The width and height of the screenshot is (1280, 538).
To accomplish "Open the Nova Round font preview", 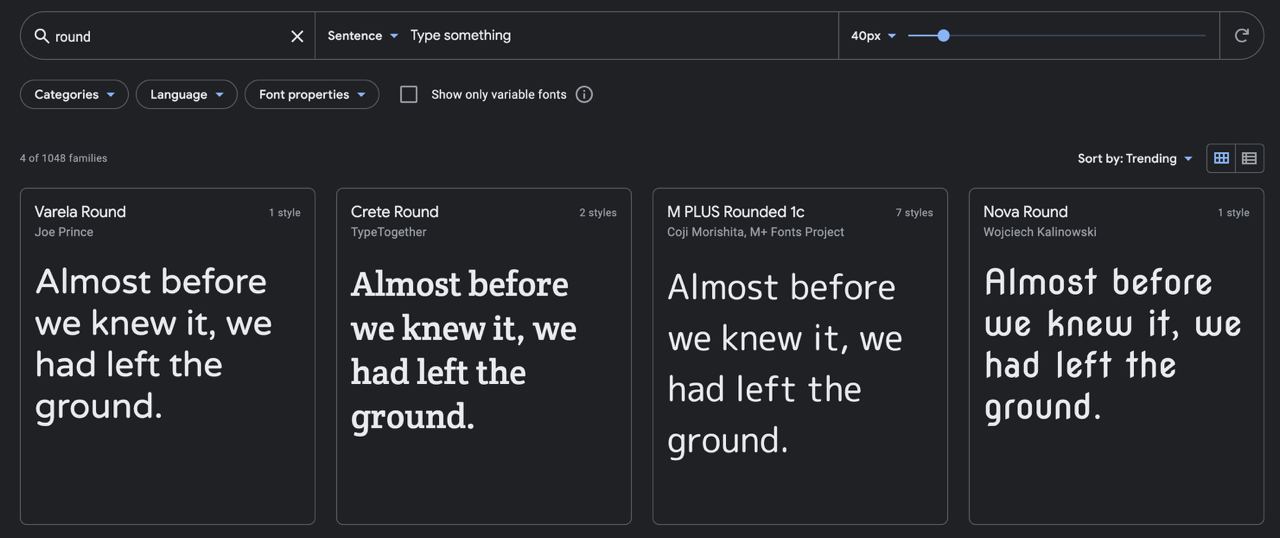I will click(x=1115, y=355).
